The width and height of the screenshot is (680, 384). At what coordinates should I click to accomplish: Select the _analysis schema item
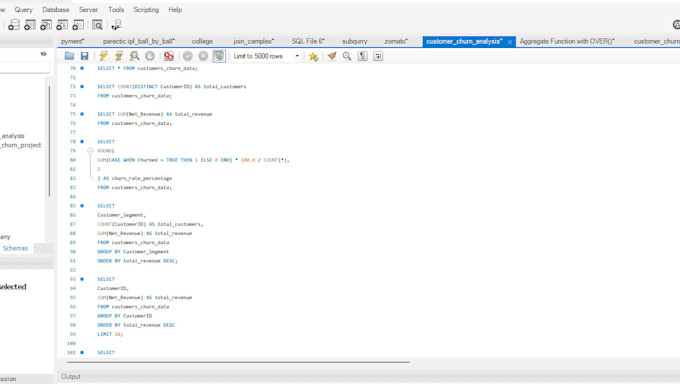click(13, 136)
